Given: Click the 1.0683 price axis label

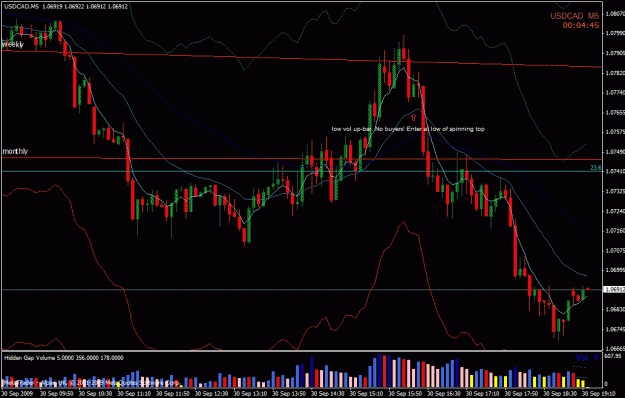Looking at the screenshot, I should pos(615,310).
